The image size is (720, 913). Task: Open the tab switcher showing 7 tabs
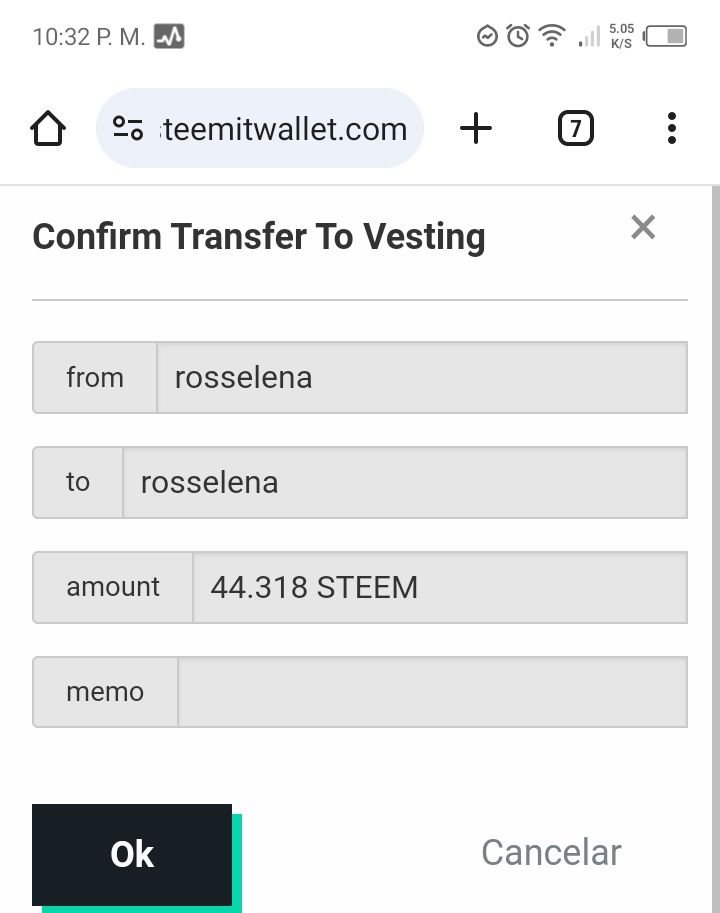coord(576,128)
